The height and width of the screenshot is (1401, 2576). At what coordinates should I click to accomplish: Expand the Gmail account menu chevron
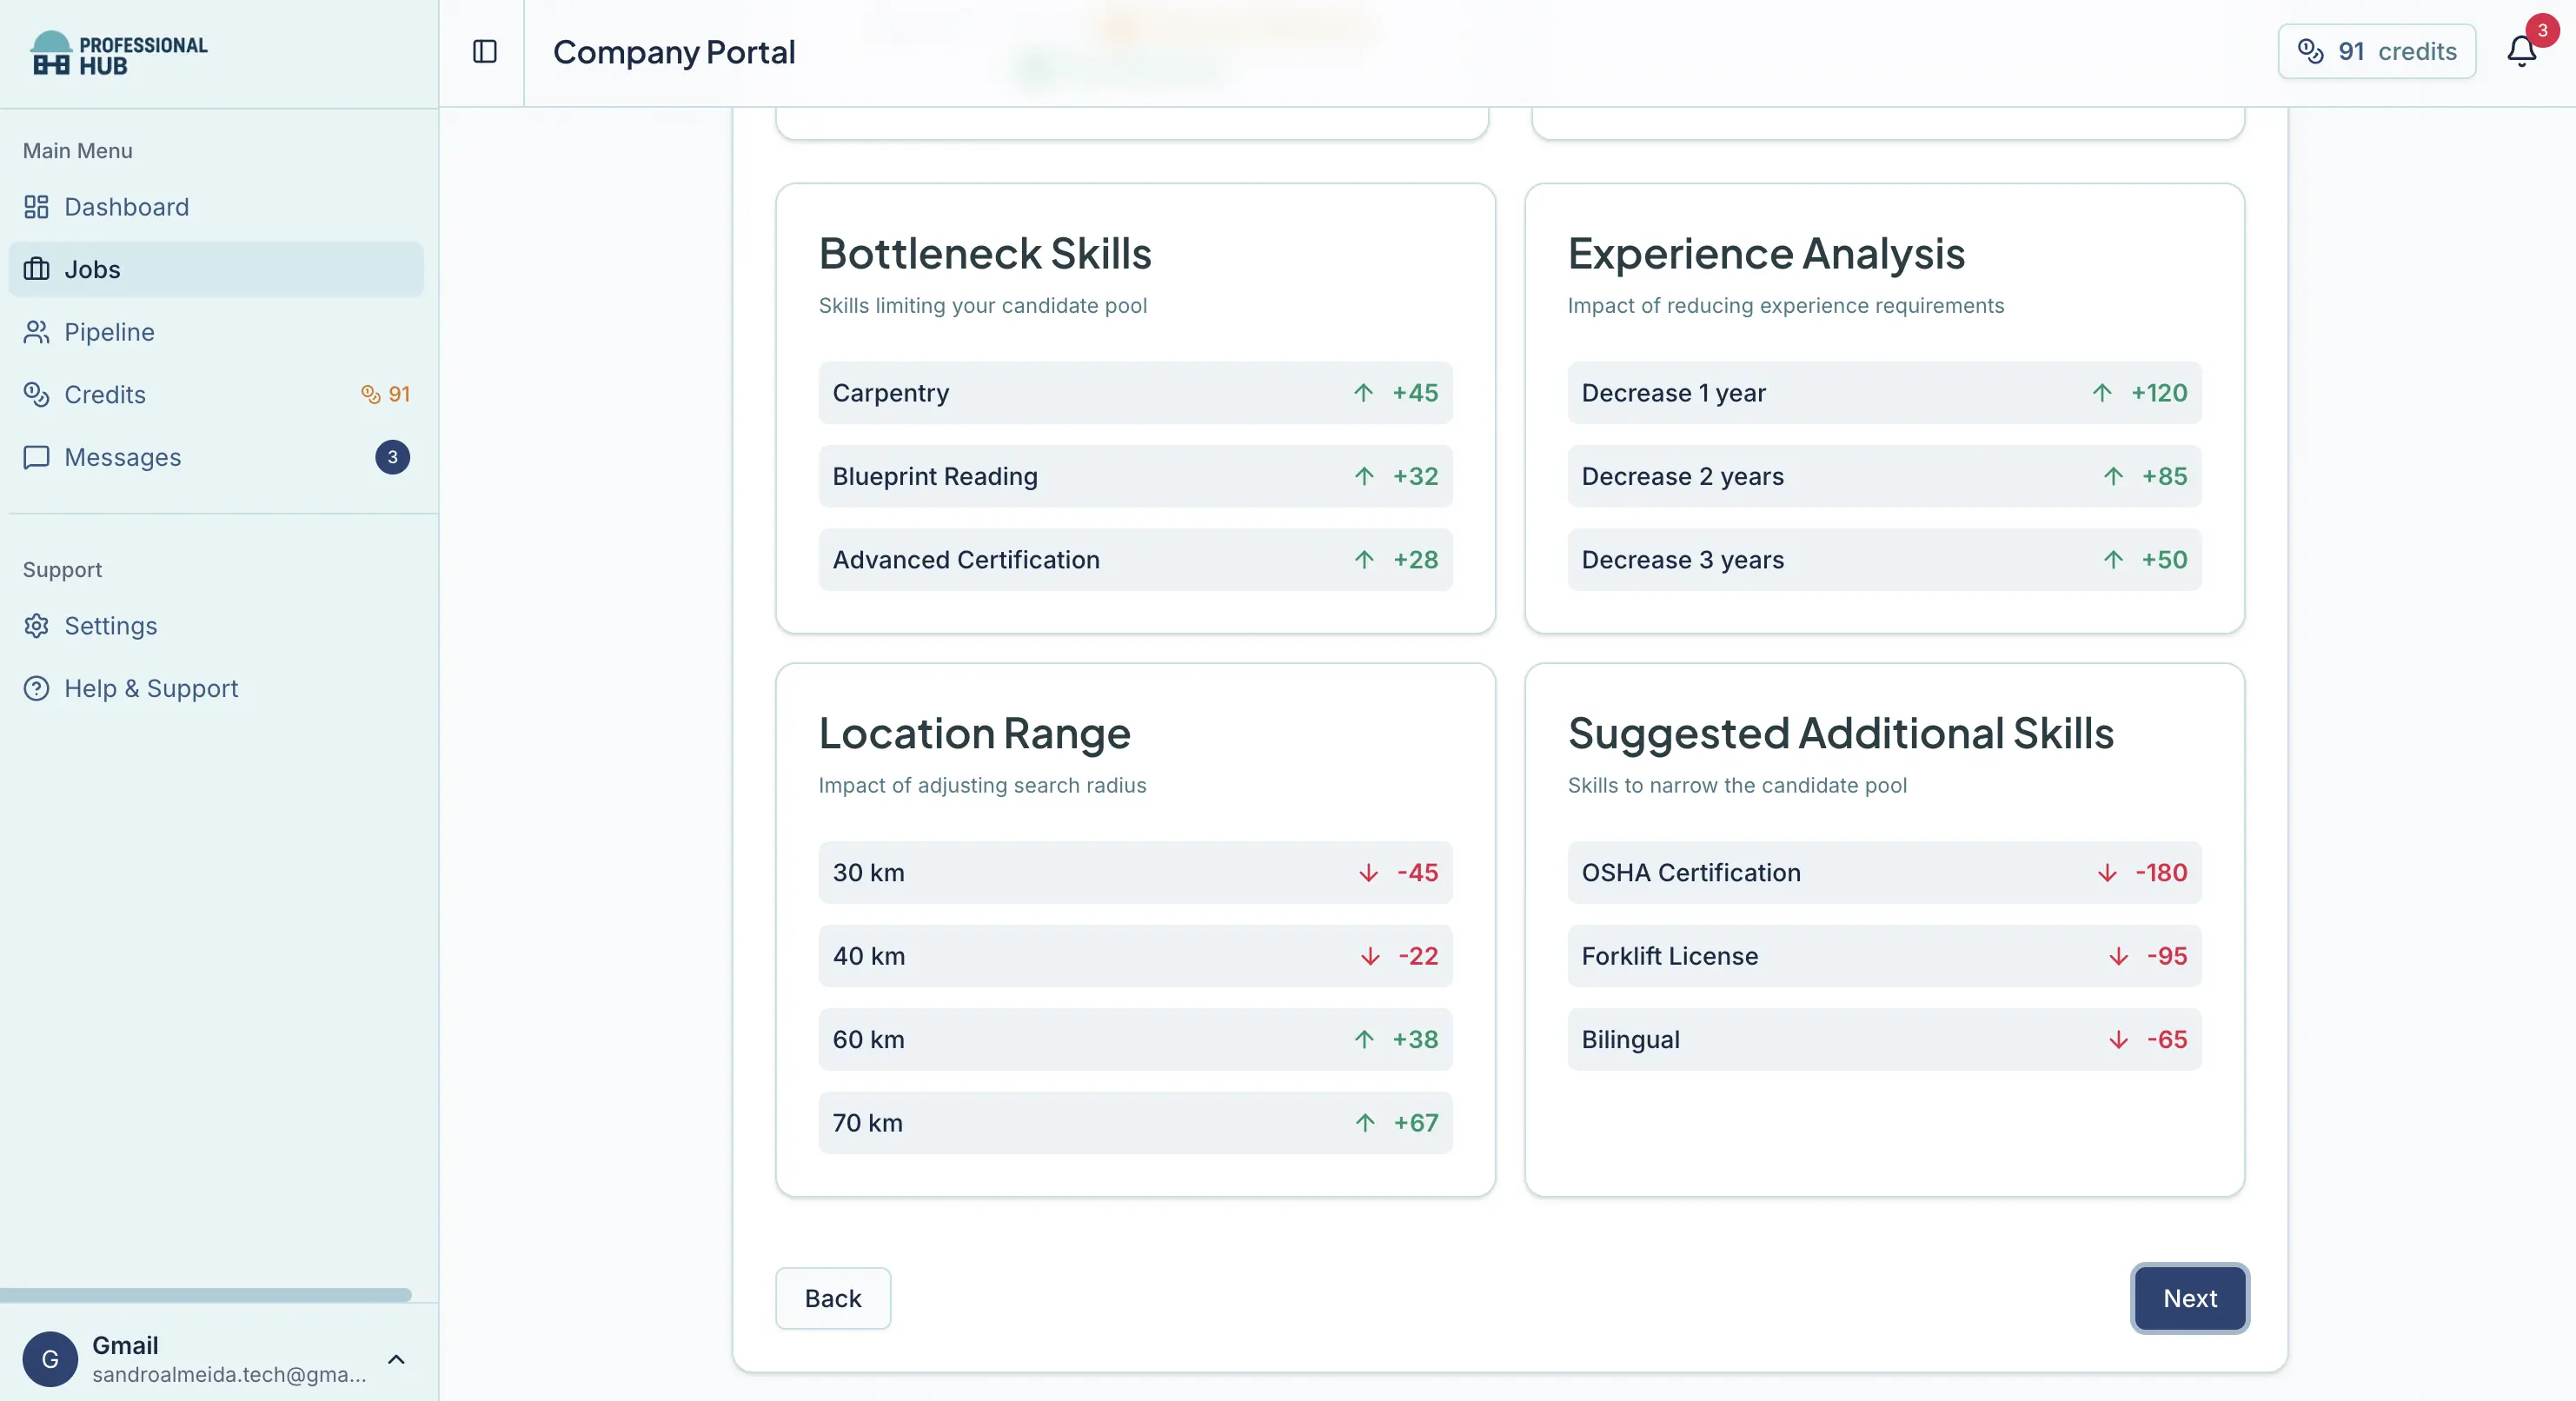[x=396, y=1359]
